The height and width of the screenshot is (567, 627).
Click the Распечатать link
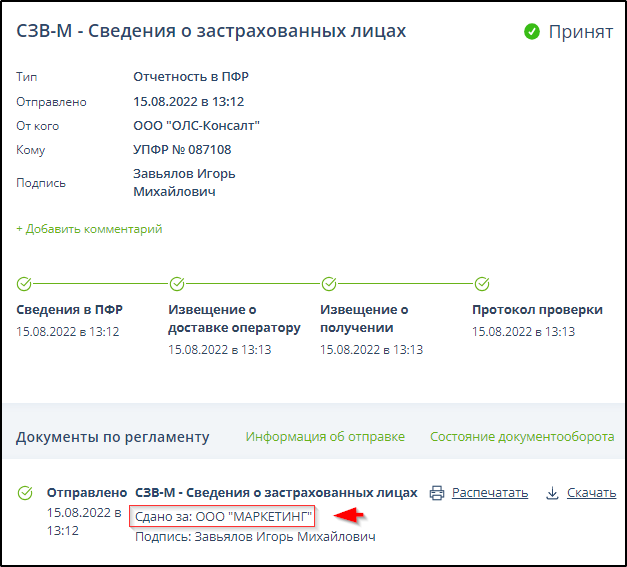489,493
